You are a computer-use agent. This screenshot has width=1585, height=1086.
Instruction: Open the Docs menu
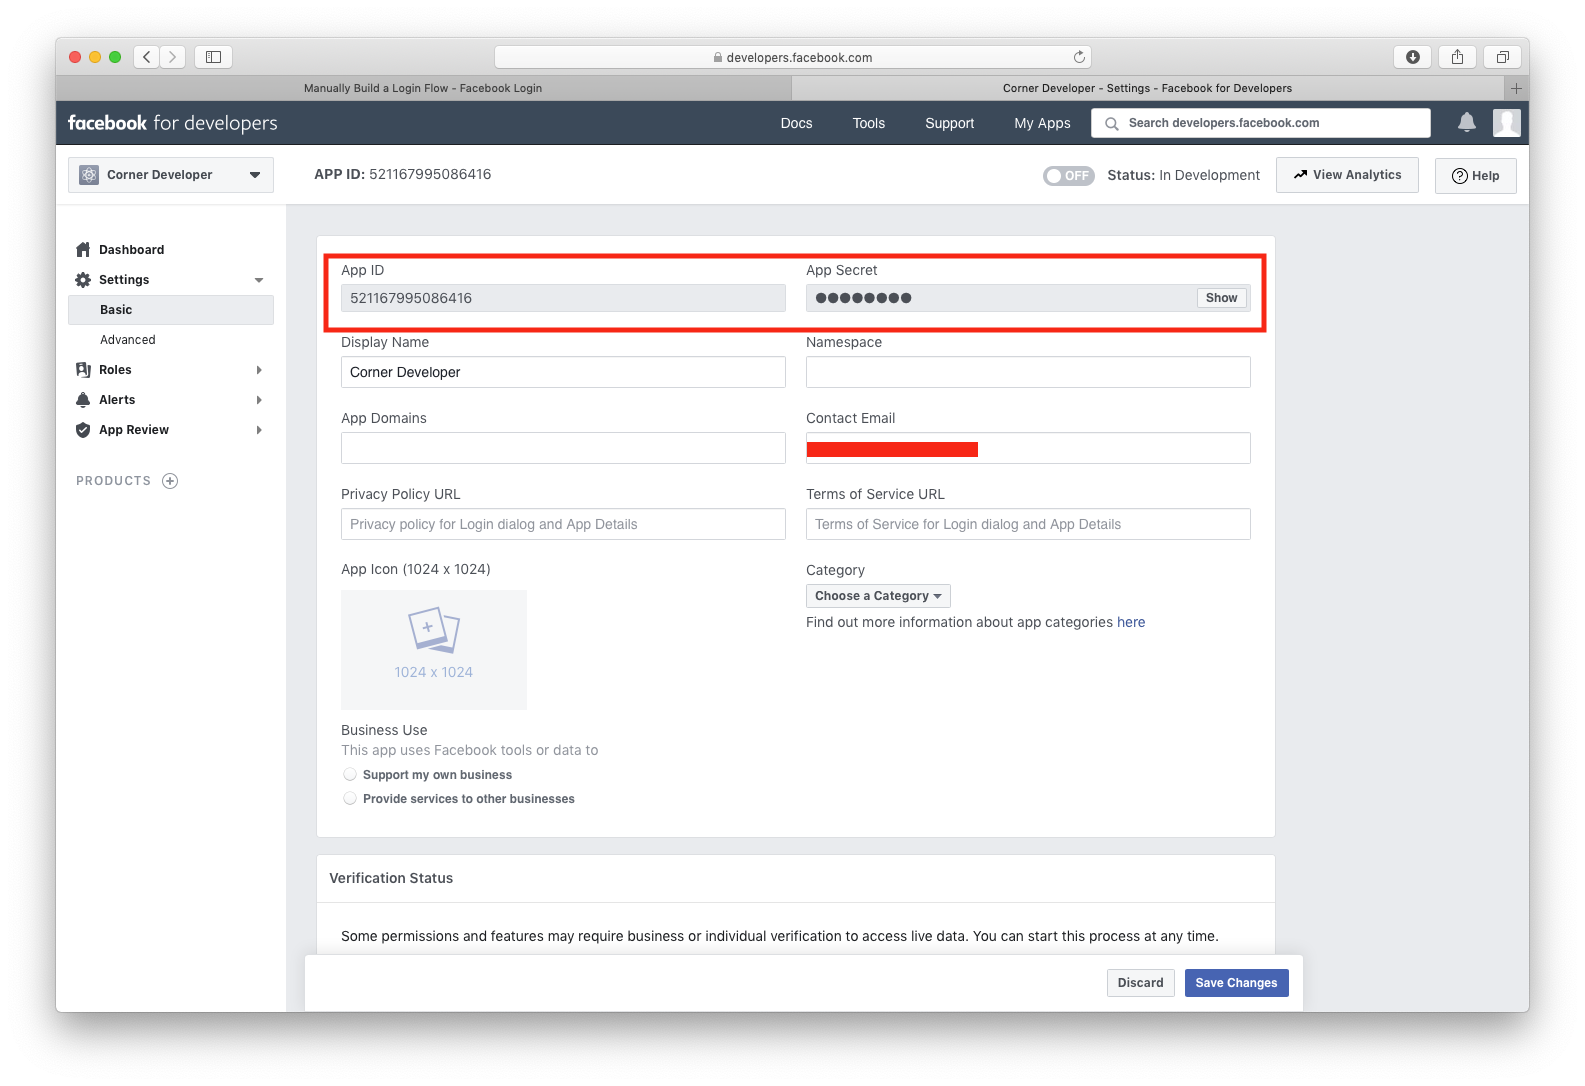pyautogui.click(x=796, y=123)
